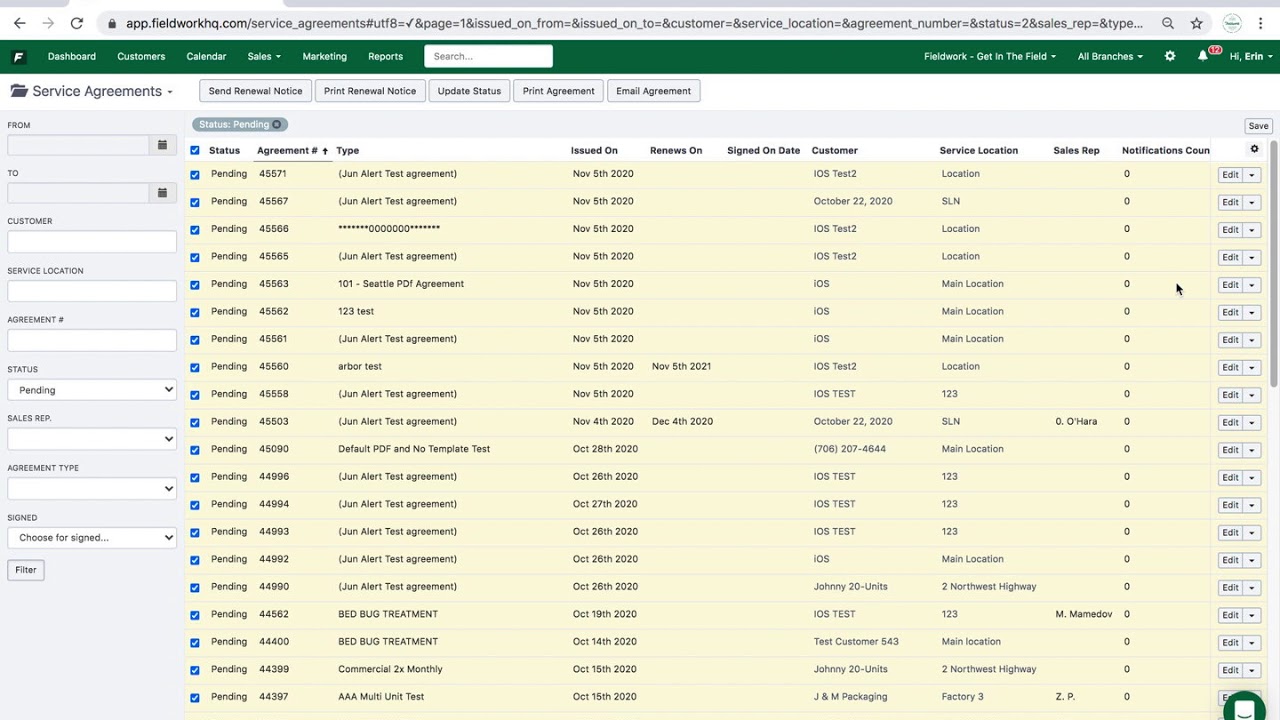Open the AGREEMENT TYPE dropdown
Viewport: 1280px width, 720px height.
(92, 488)
